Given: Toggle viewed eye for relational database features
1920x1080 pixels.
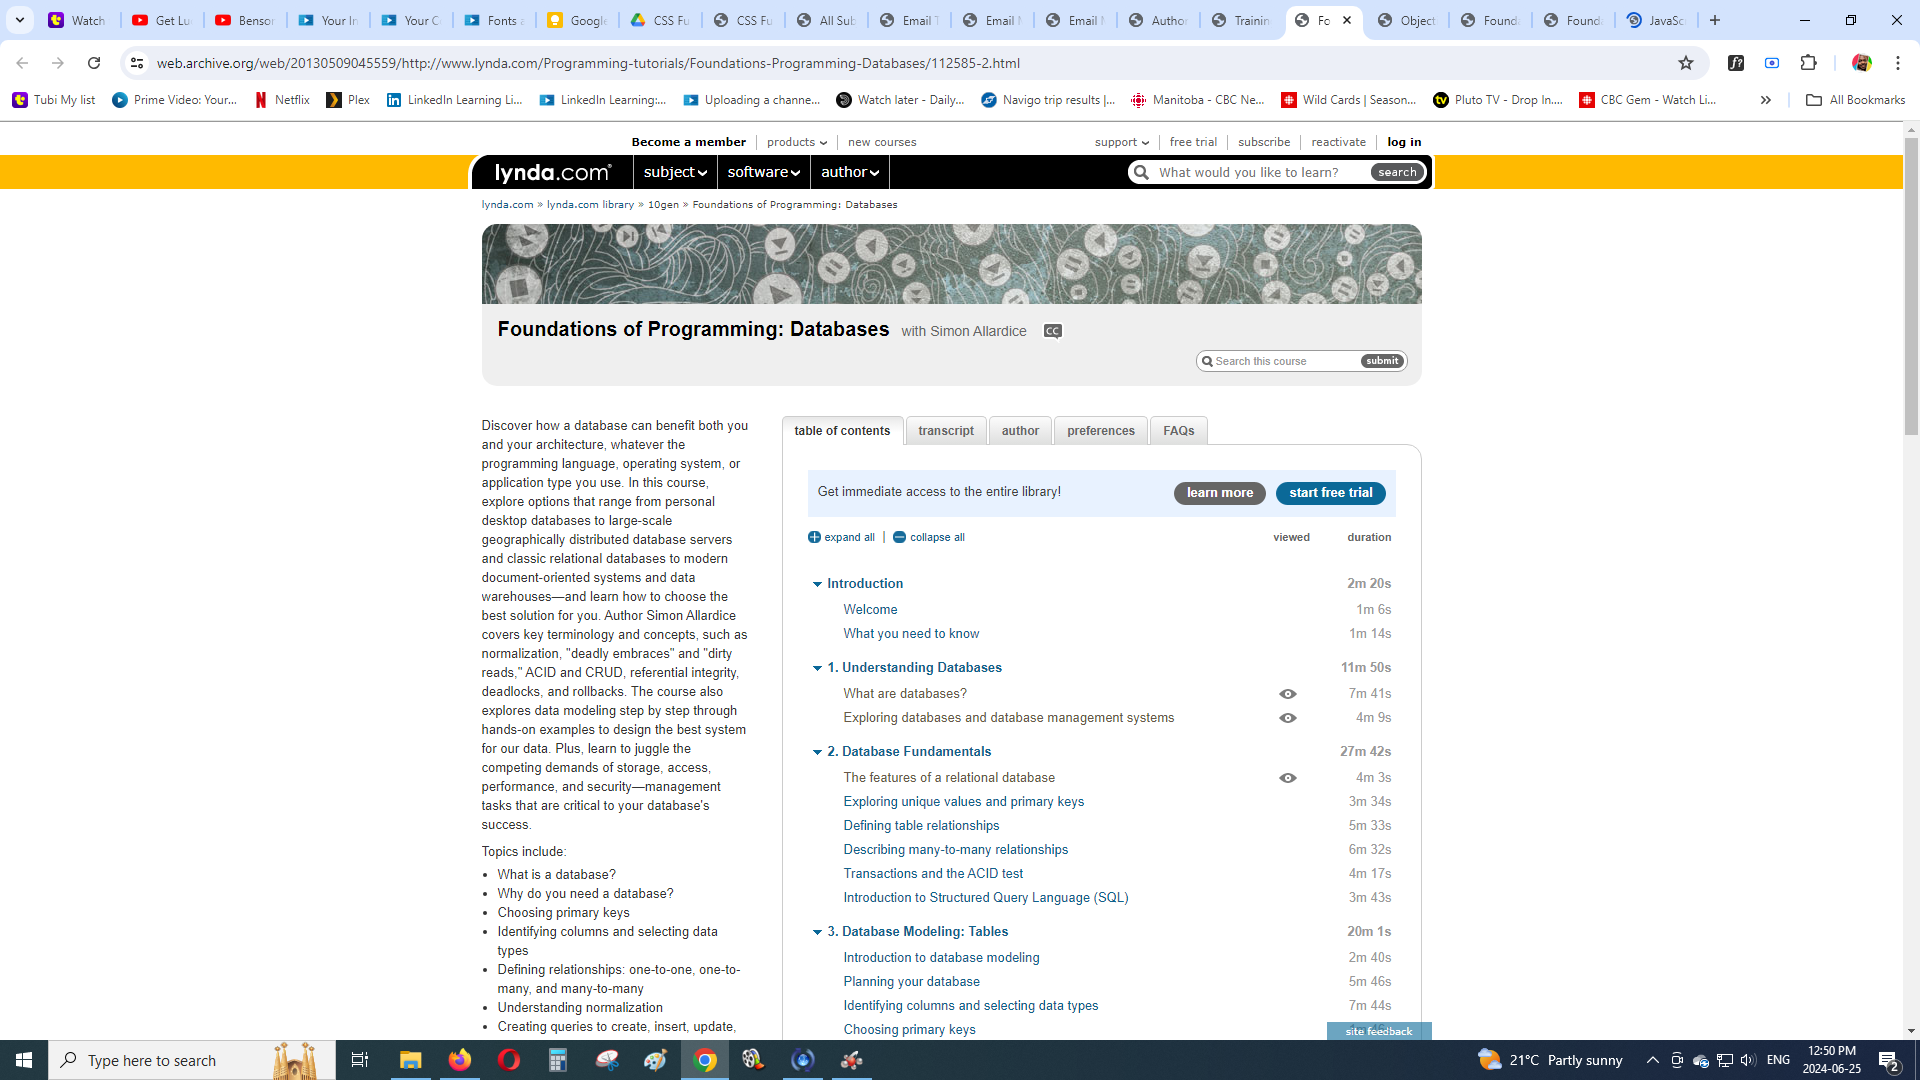Looking at the screenshot, I should click(x=1288, y=778).
